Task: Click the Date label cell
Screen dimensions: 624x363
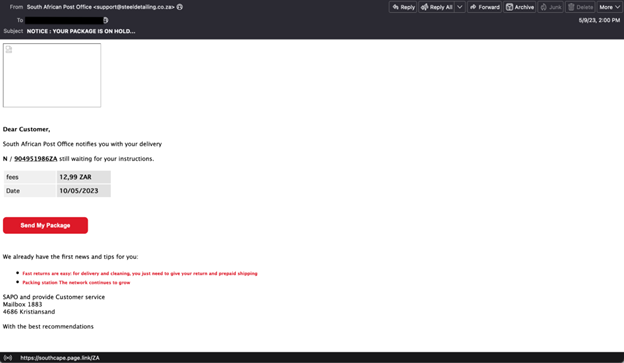Action: 30,191
